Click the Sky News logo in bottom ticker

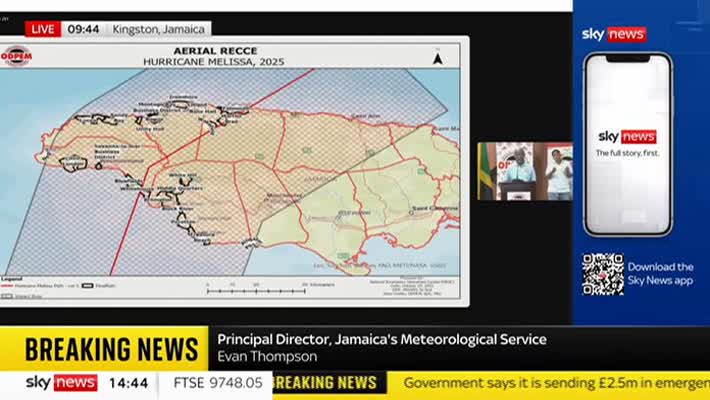pyautogui.click(x=61, y=383)
